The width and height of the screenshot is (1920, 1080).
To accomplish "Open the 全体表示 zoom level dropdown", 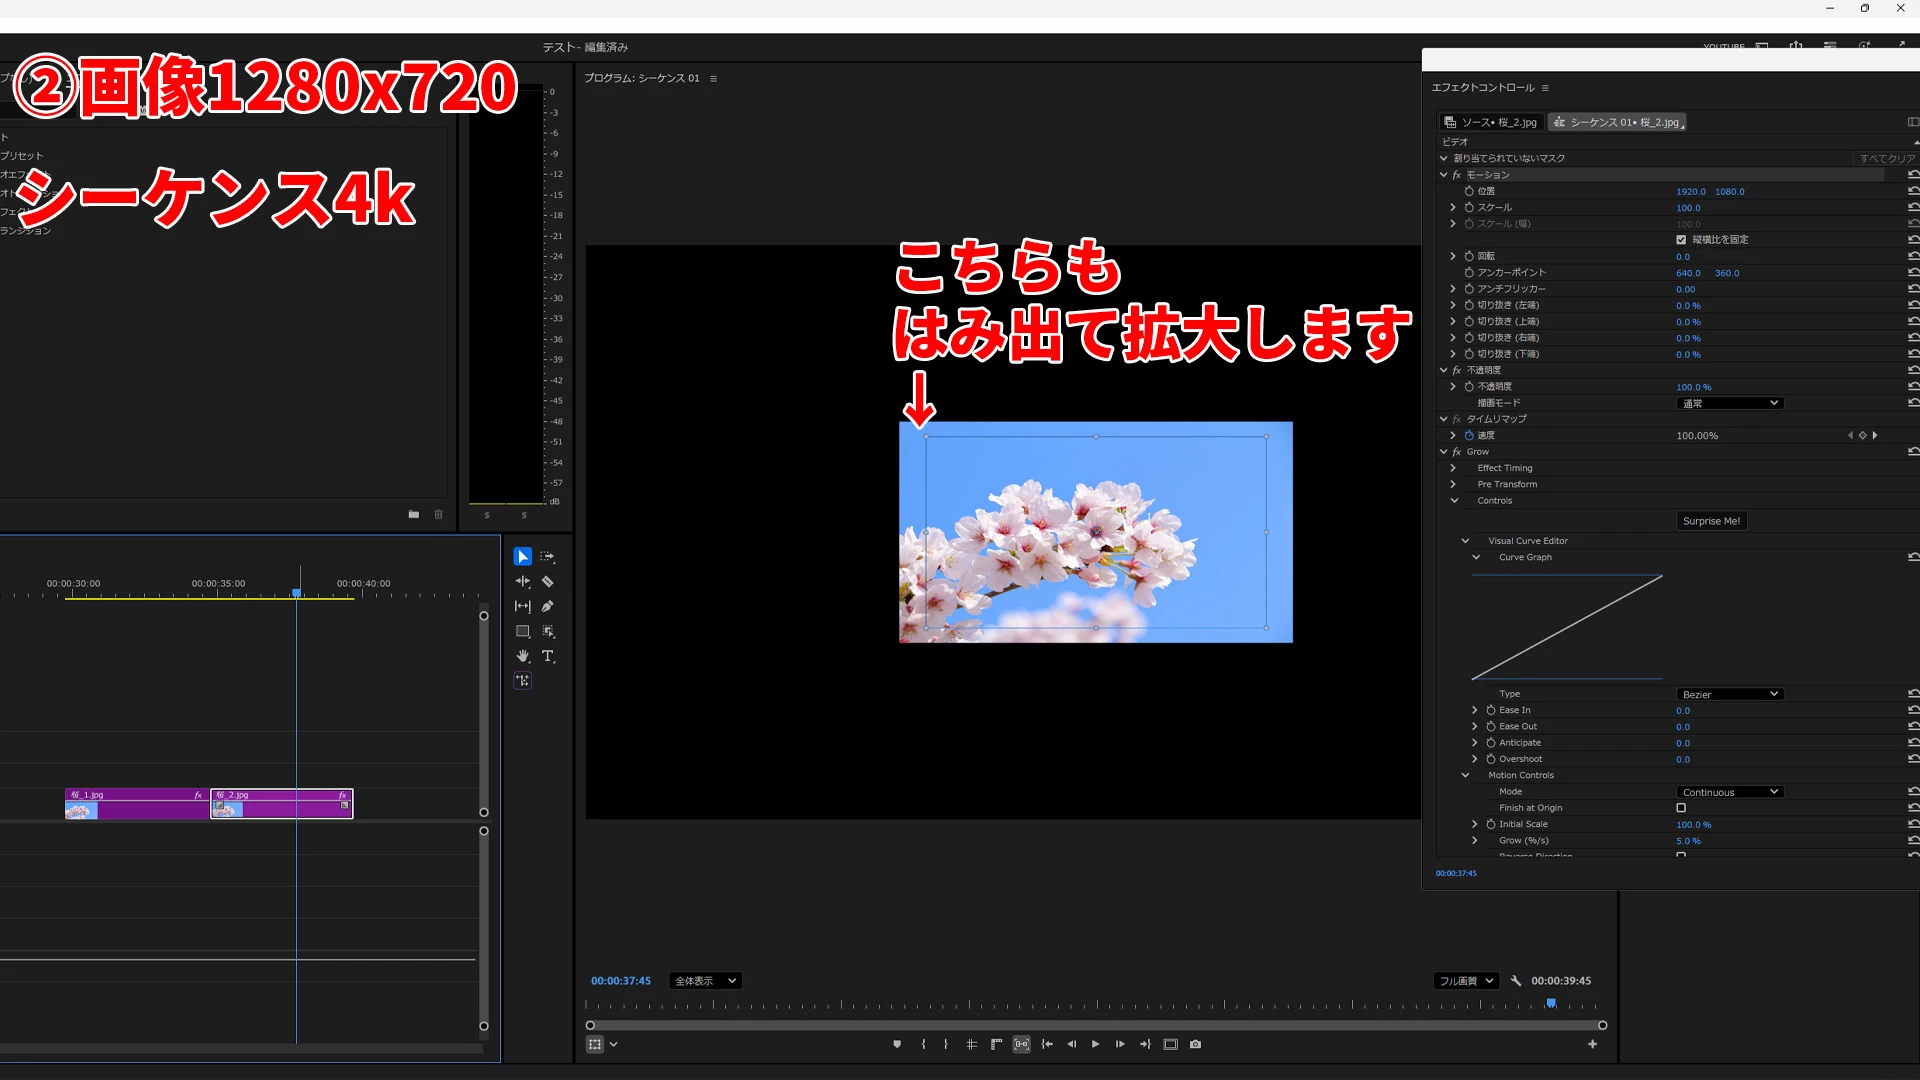I will tap(705, 981).
